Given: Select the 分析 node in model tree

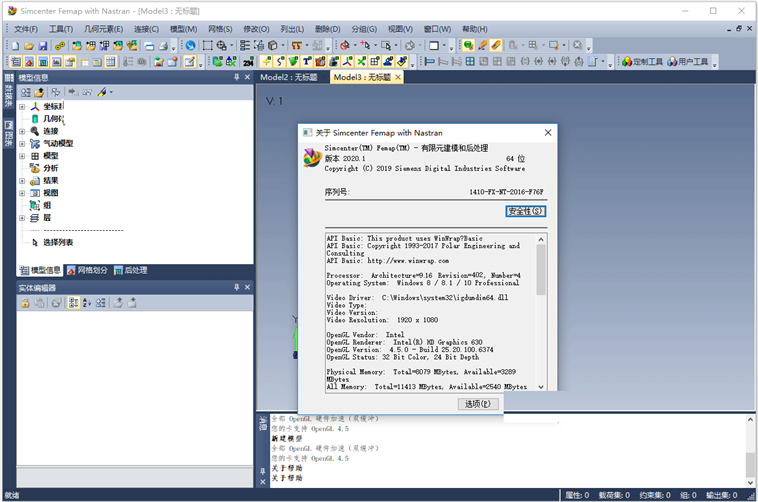Looking at the screenshot, I should click(50, 168).
